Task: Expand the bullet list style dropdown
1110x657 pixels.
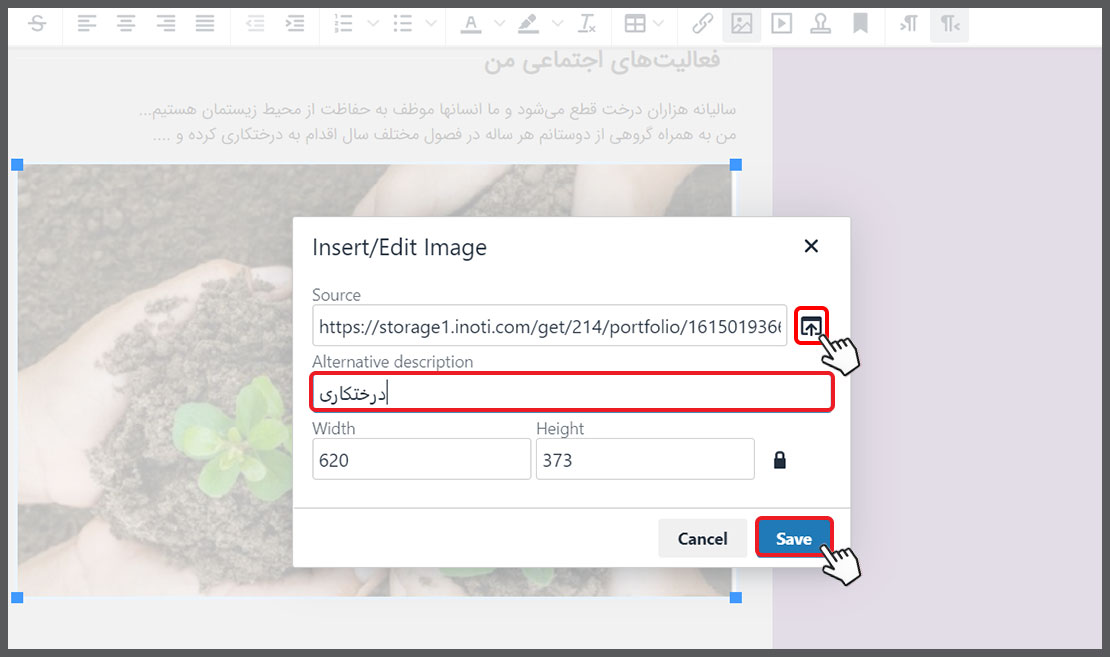Action: (x=431, y=24)
